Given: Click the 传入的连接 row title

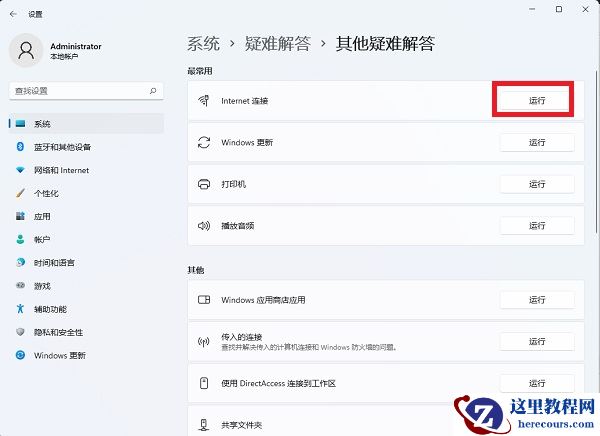Looking at the screenshot, I should (x=241, y=337).
